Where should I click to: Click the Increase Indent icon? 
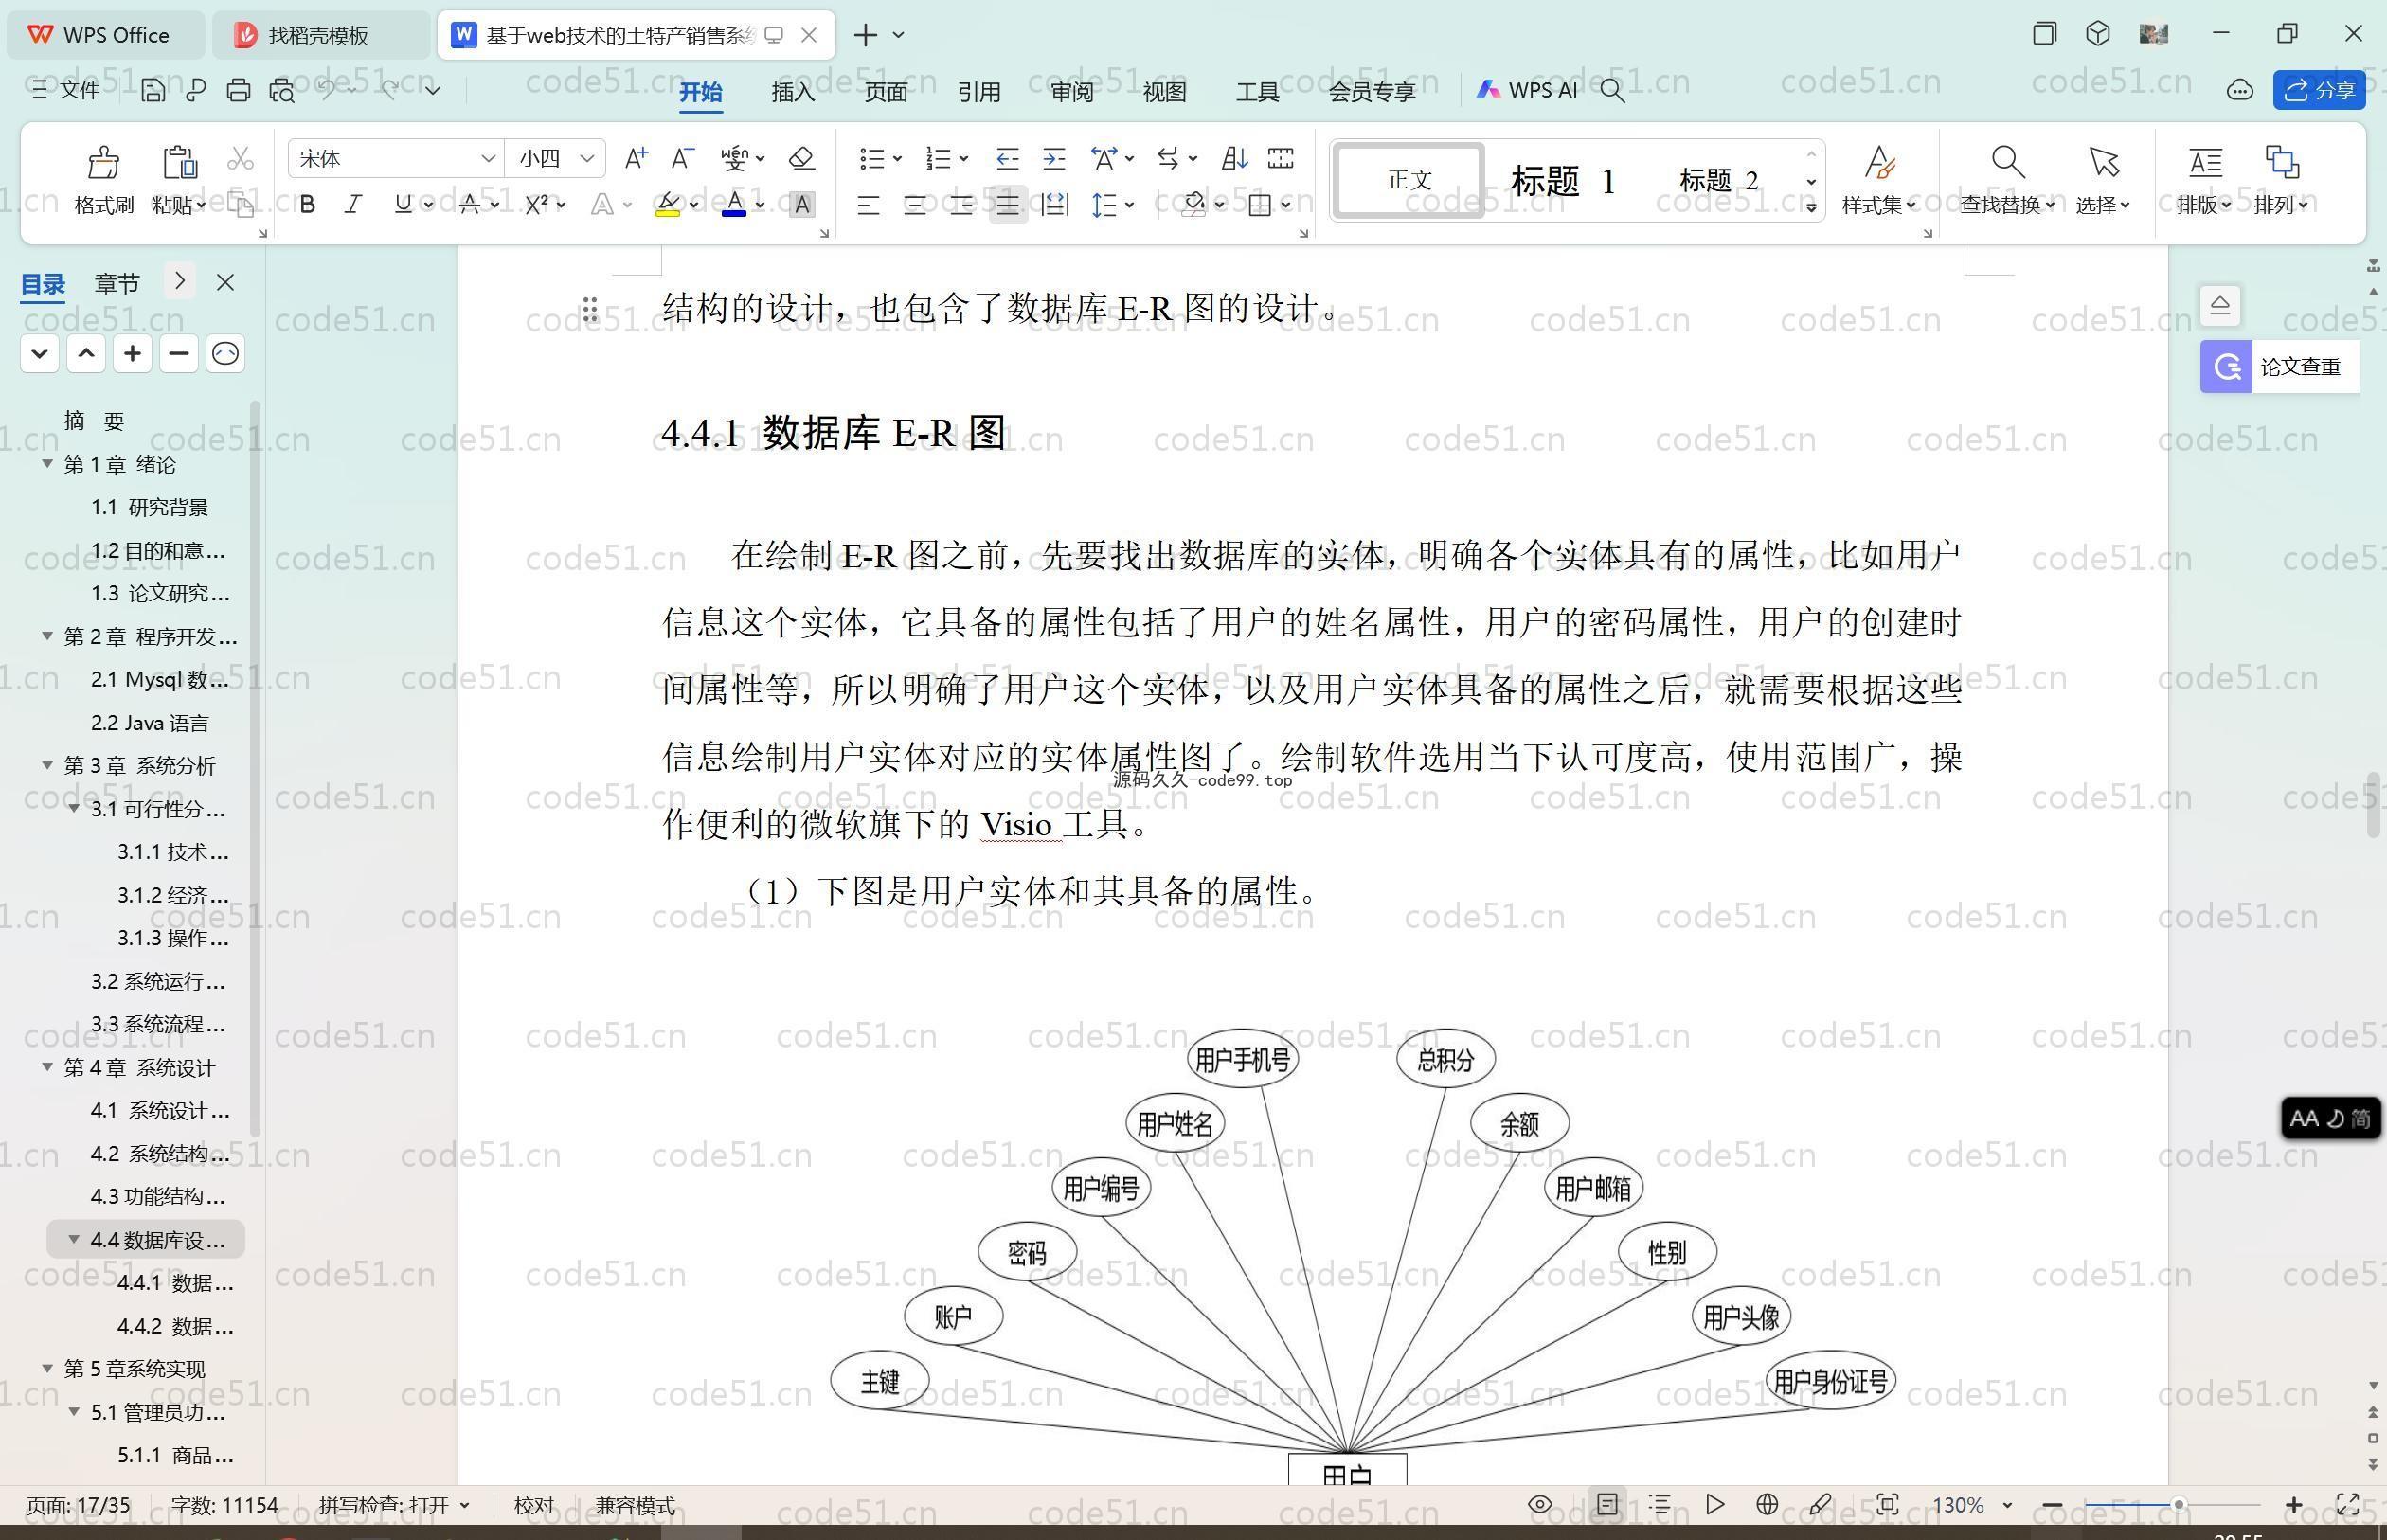coord(1054,158)
